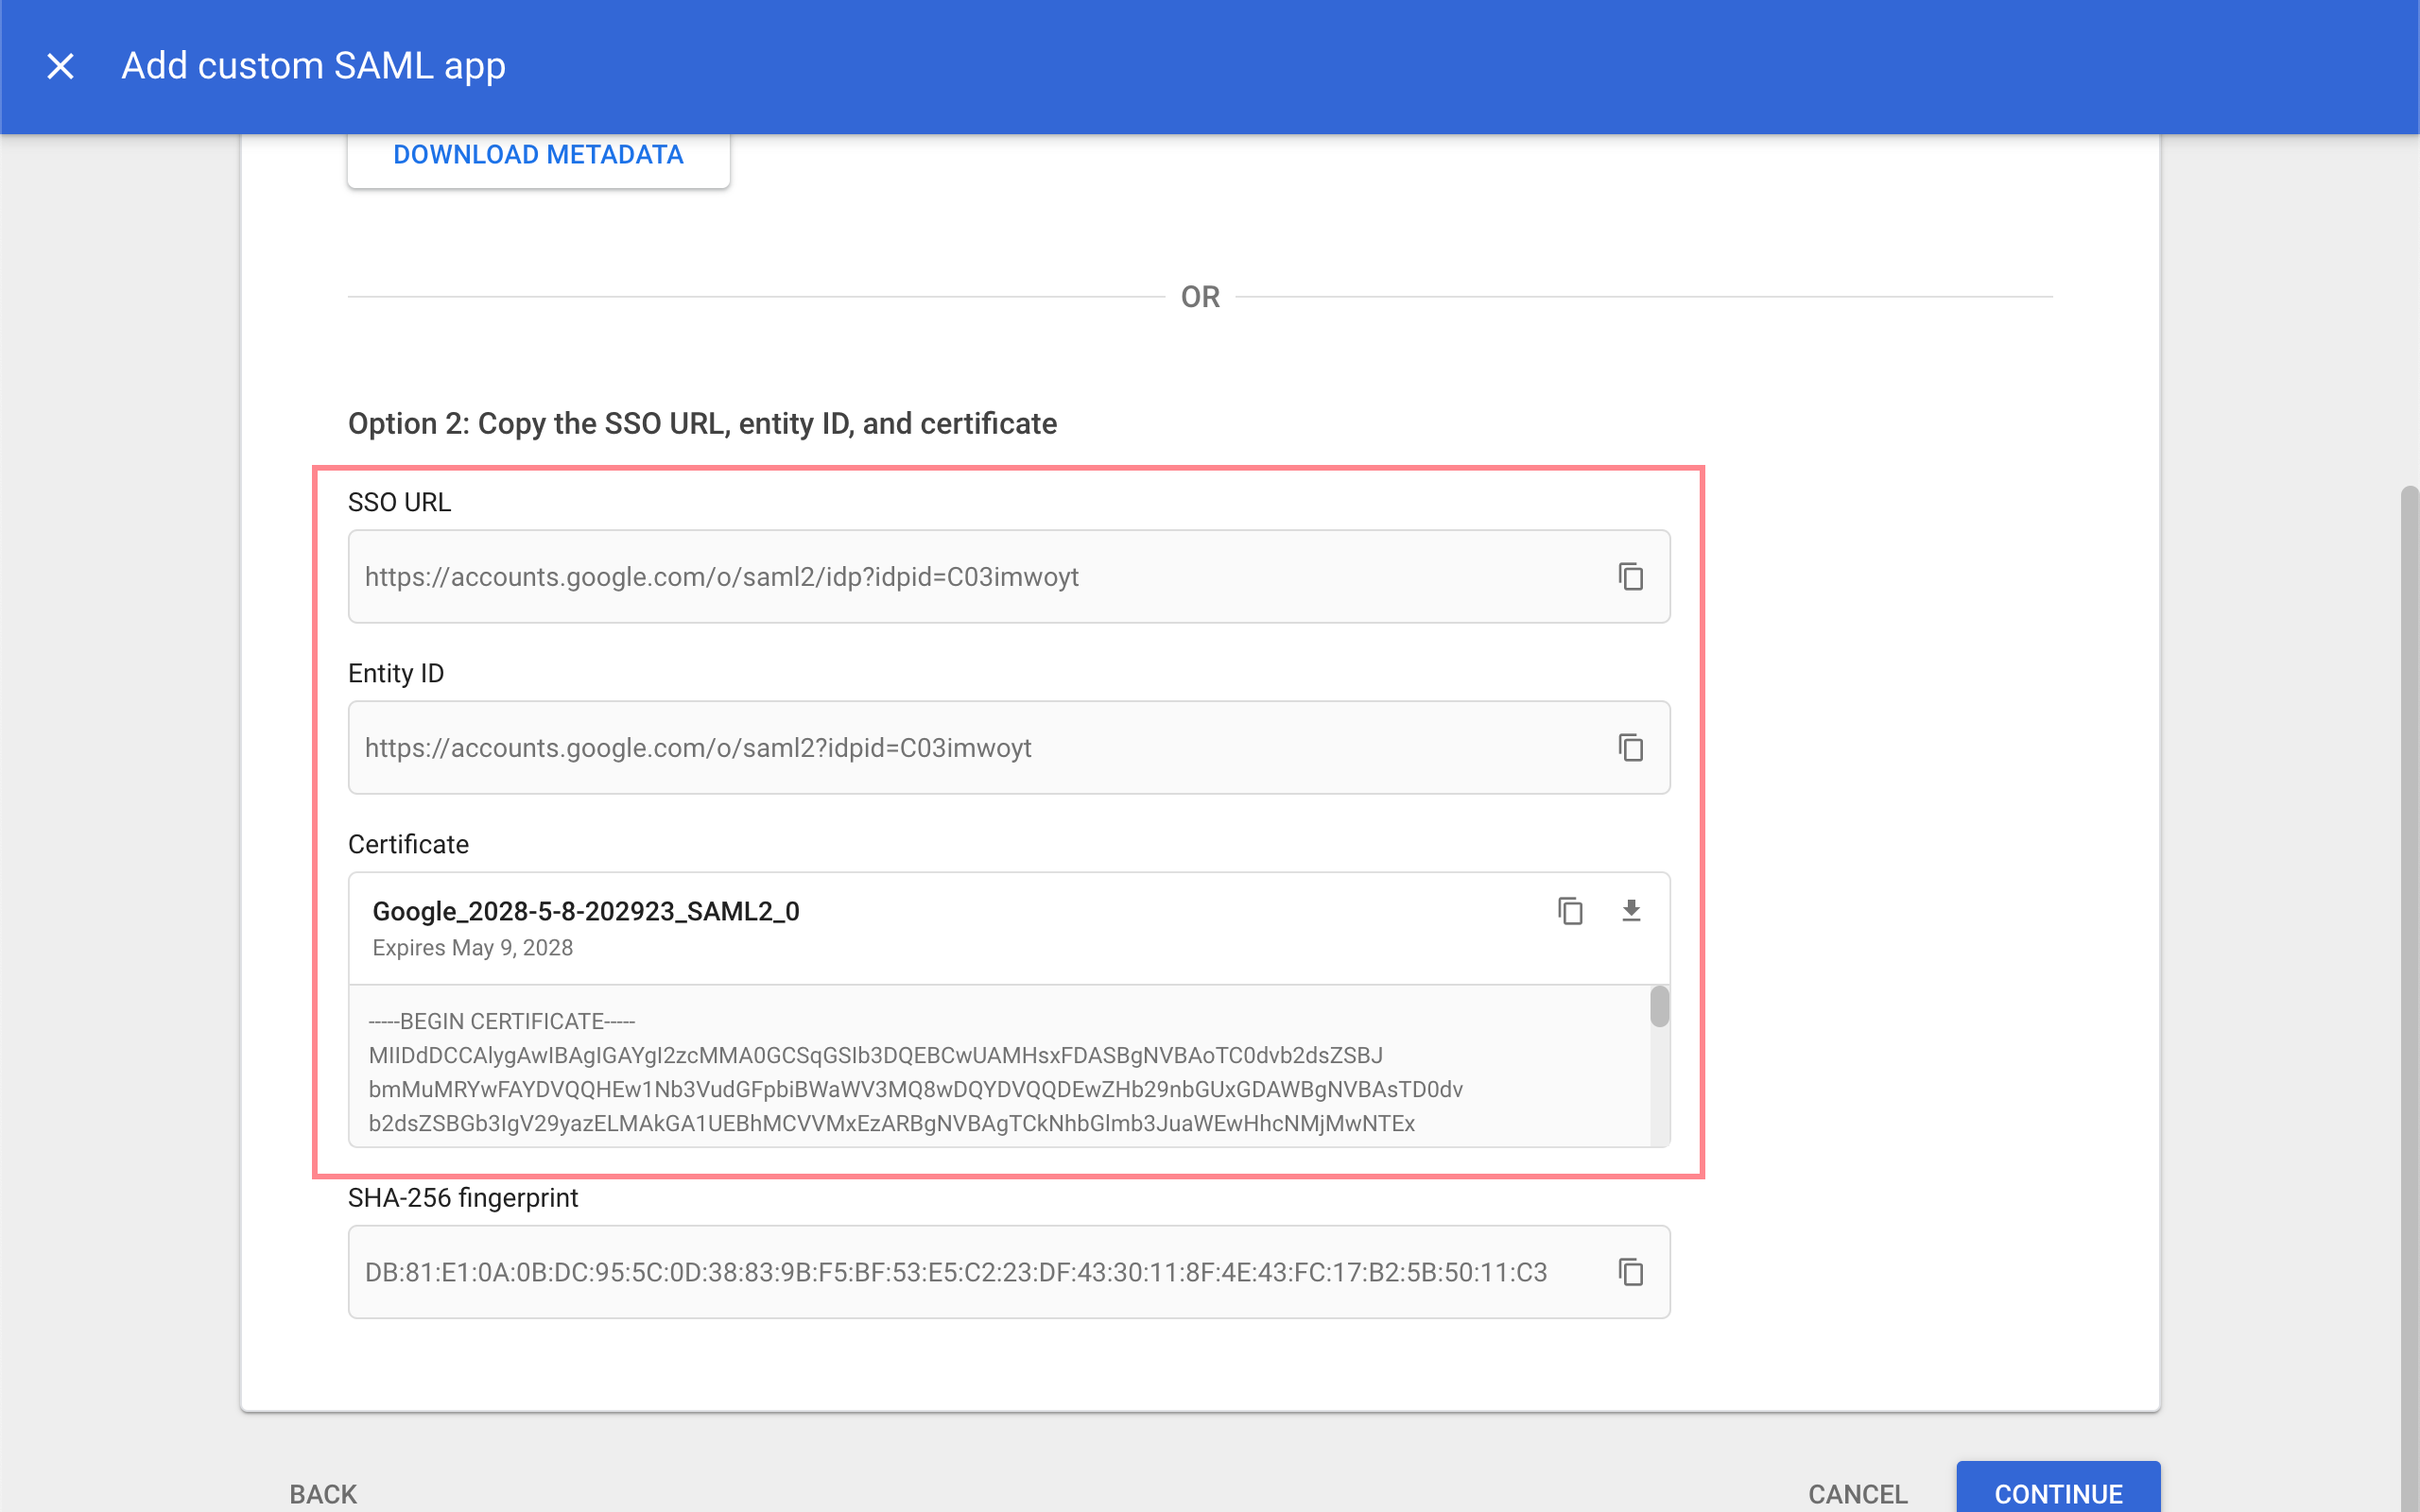This screenshot has height=1512, width=2420.
Task: Click the Option 2 section heading
Action: pyautogui.click(x=702, y=424)
